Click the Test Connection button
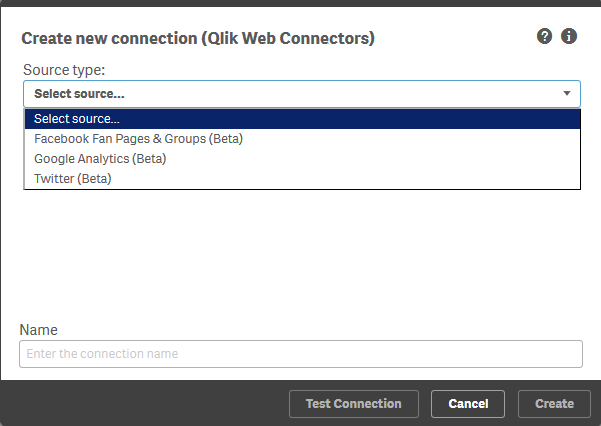601x426 pixels. 354,404
